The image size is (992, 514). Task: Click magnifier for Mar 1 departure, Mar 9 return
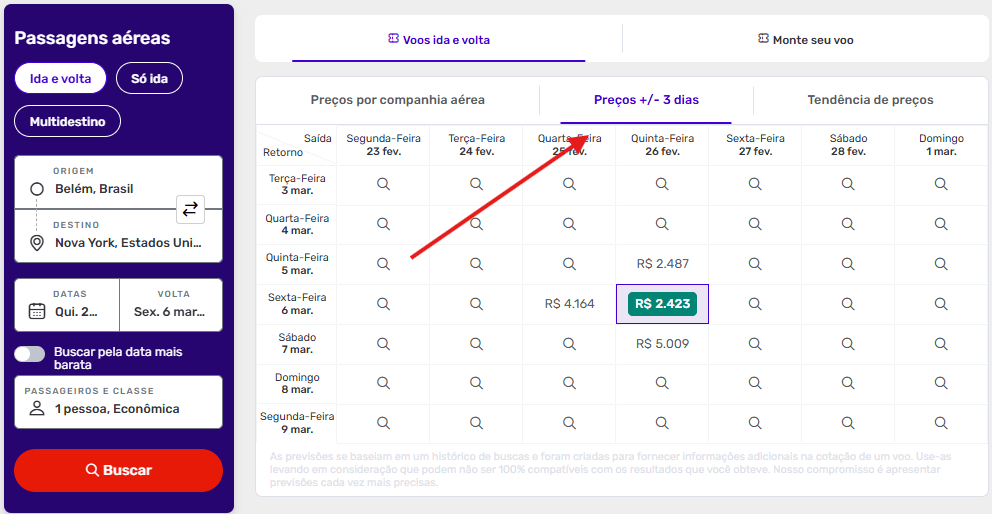[x=941, y=422]
